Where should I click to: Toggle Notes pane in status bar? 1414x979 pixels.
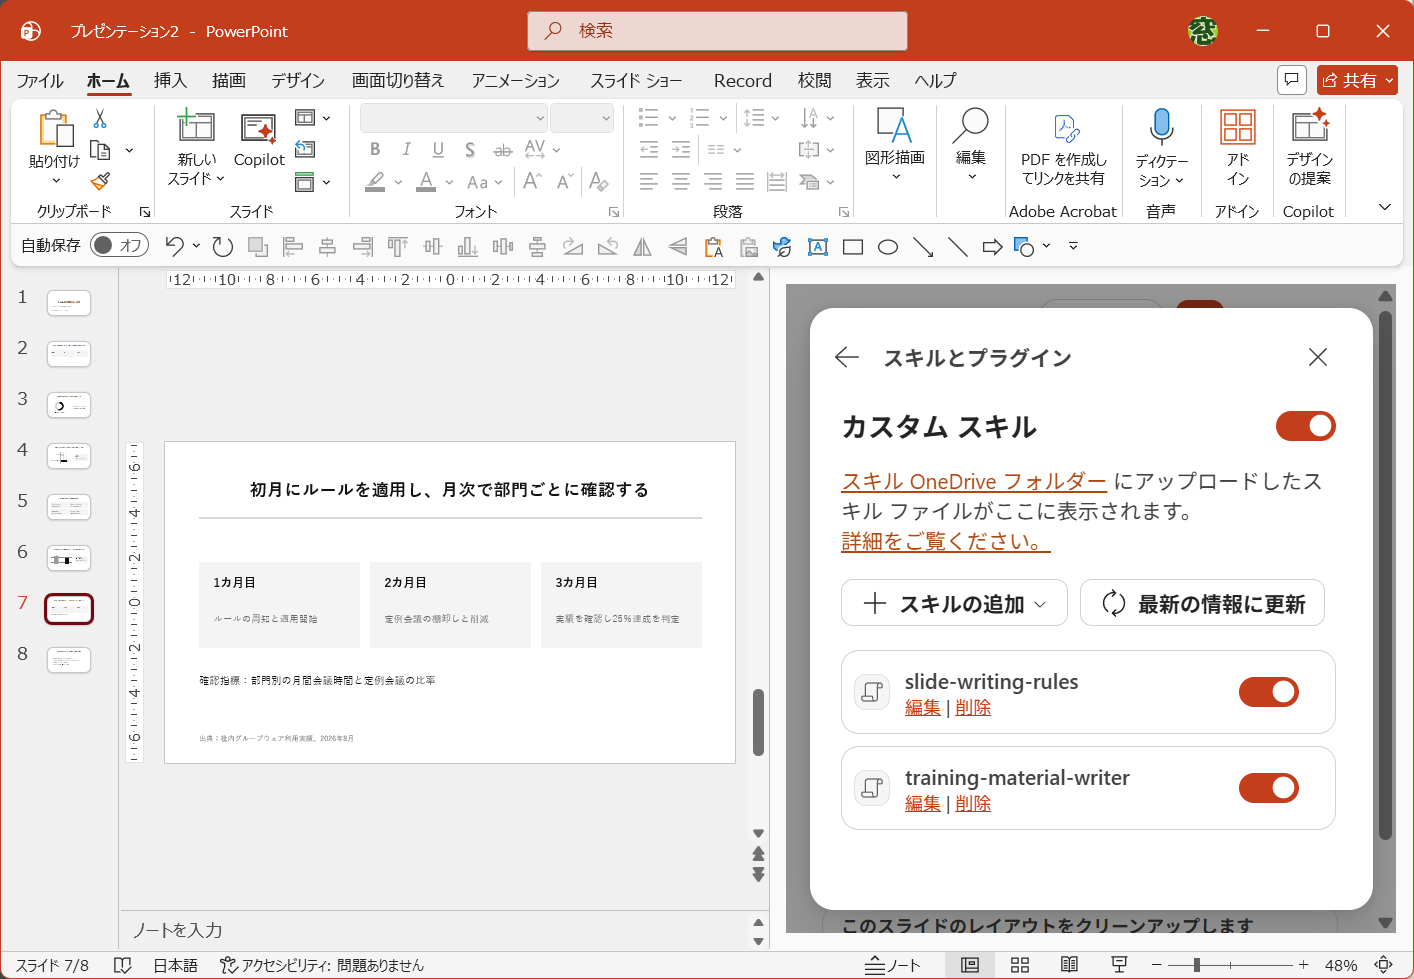[x=892, y=965]
